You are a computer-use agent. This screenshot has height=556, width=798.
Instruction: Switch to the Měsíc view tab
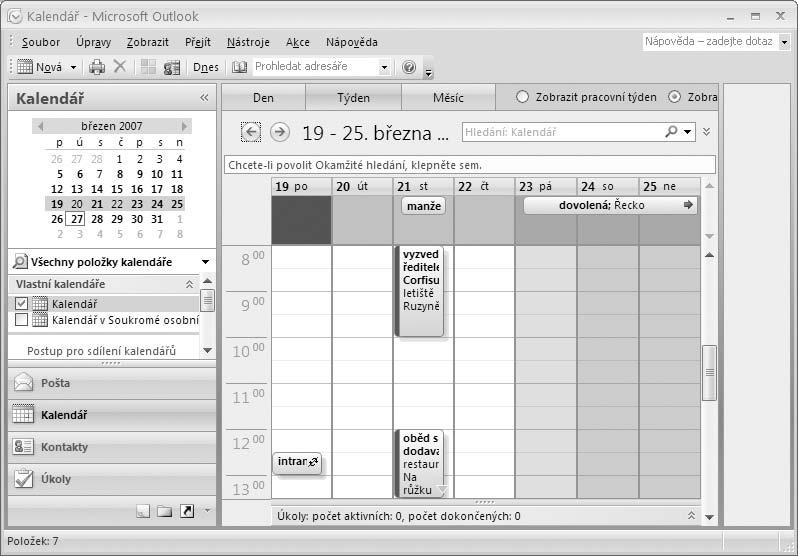pyautogui.click(x=448, y=98)
